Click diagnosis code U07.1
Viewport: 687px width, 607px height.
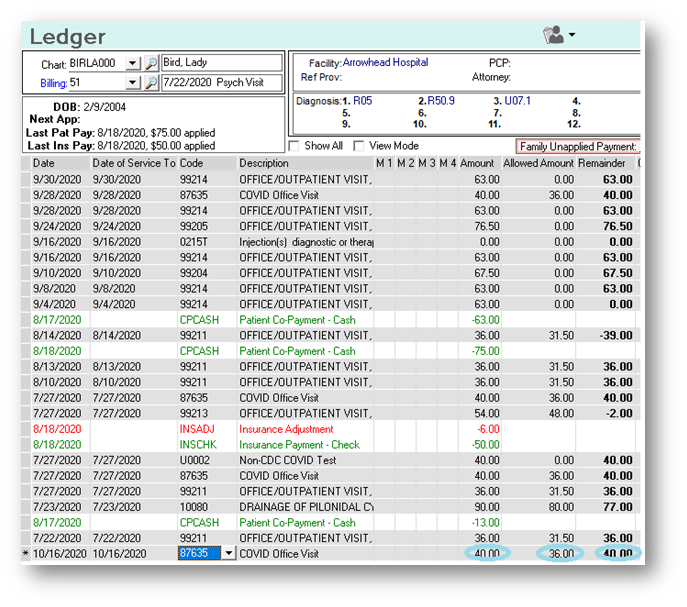[x=517, y=101]
